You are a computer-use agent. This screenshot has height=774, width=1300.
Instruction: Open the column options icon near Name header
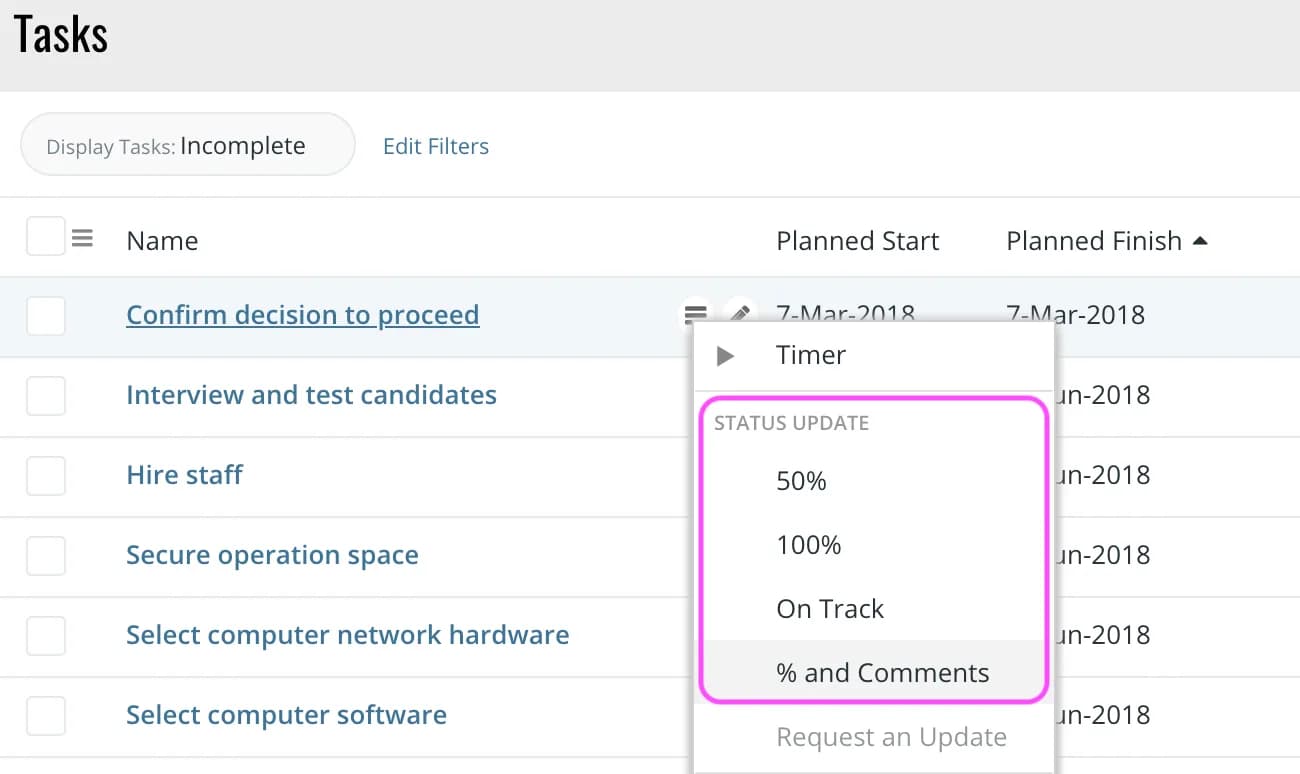82,238
